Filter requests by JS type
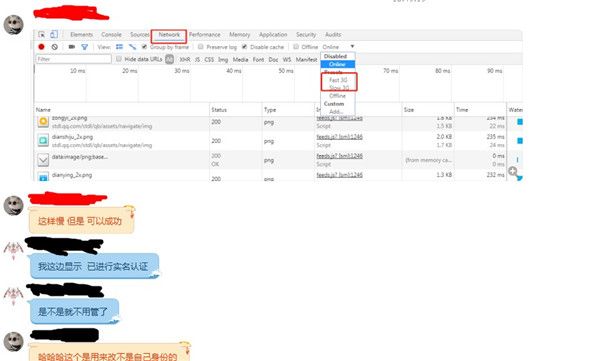The width and height of the screenshot is (600, 361). [197, 59]
